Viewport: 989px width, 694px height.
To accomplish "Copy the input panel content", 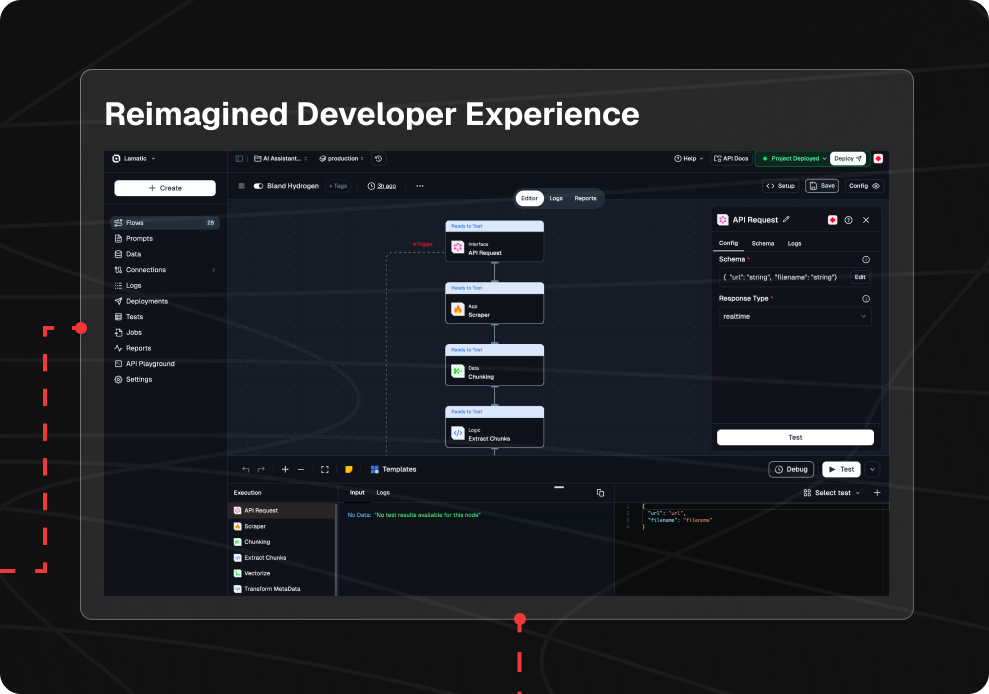I will click(x=600, y=493).
